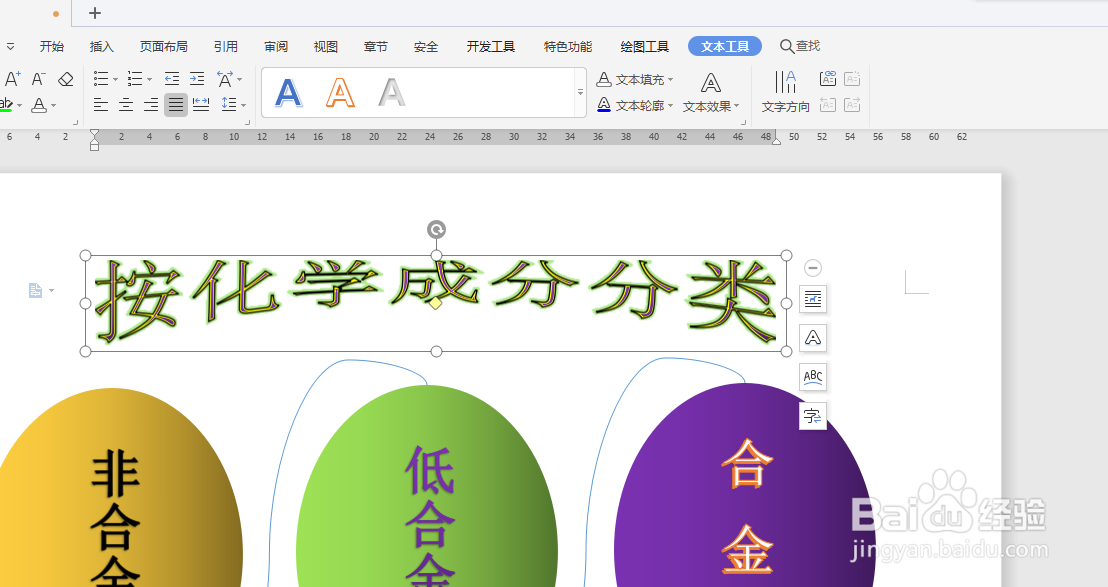Toggle left paragraph alignment
This screenshot has height=587, width=1108.
100,105
